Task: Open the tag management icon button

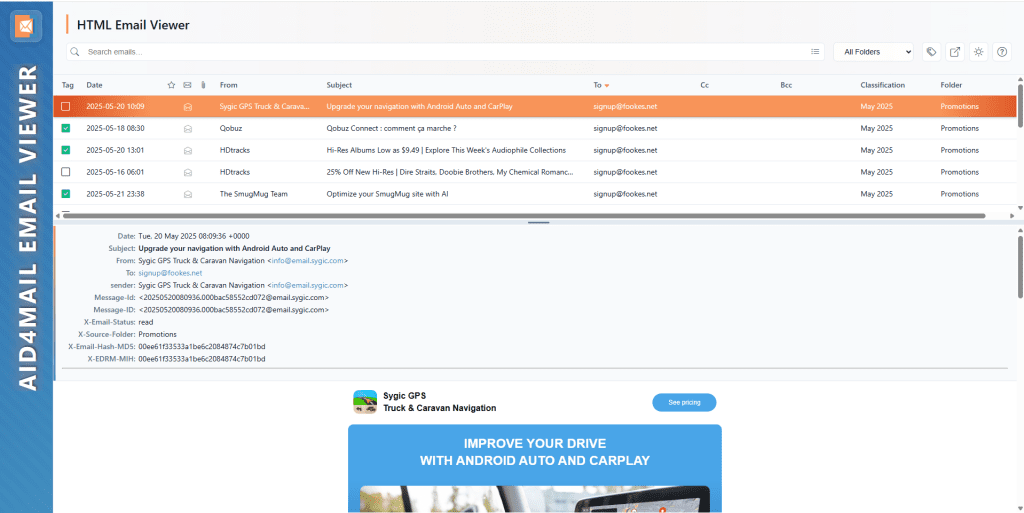Action: (x=931, y=52)
